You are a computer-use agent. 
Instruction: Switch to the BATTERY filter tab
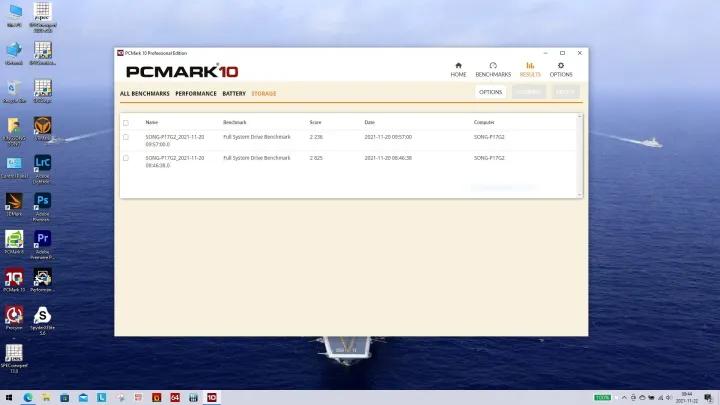click(234, 94)
